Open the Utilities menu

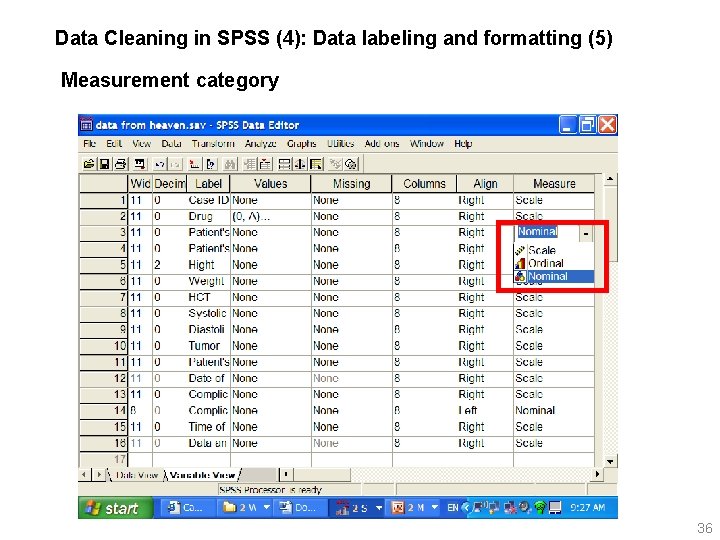click(340, 144)
